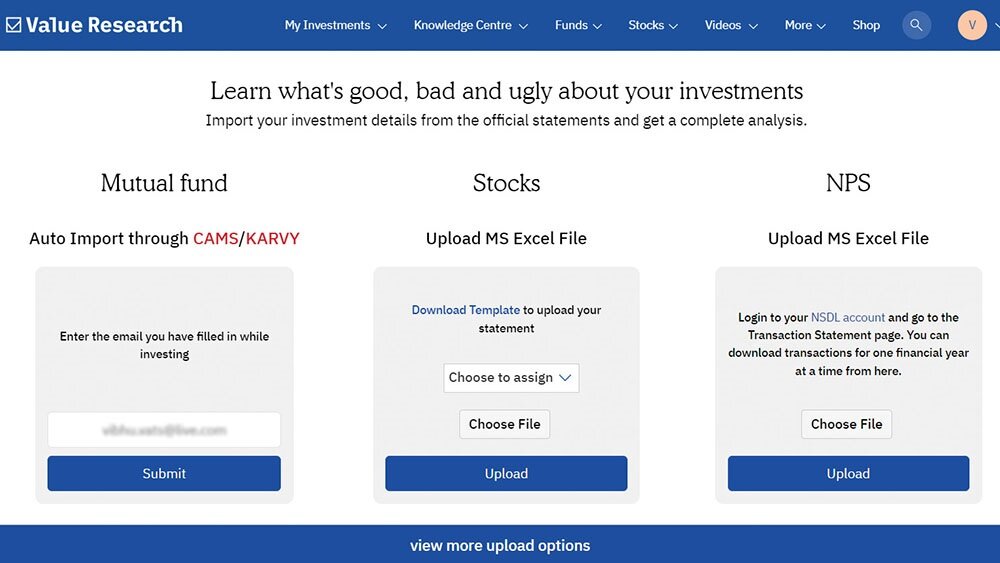The height and width of the screenshot is (563, 1000).
Task: Click the CAMS link
Action: tap(215, 238)
